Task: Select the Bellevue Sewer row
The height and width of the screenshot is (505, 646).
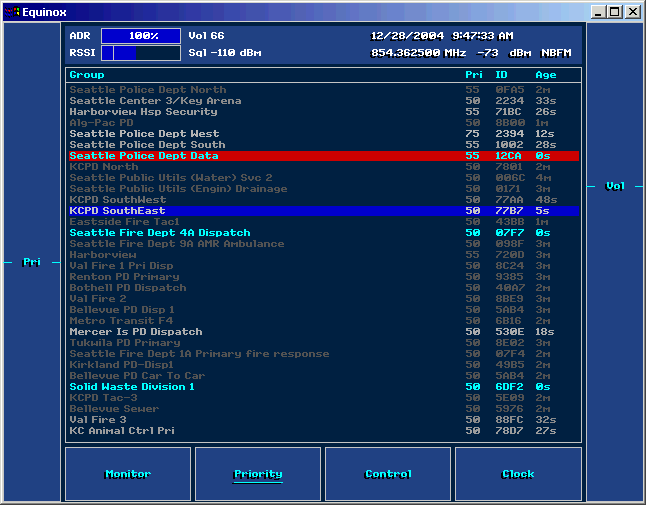Action: pos(324,409)
